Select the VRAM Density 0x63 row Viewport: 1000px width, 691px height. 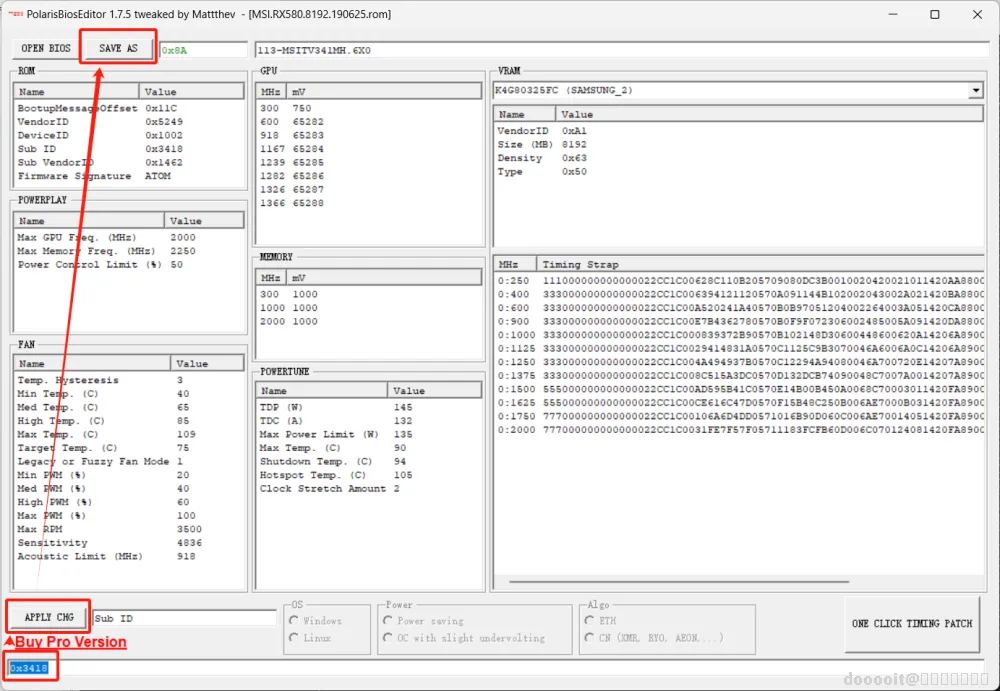739,158
